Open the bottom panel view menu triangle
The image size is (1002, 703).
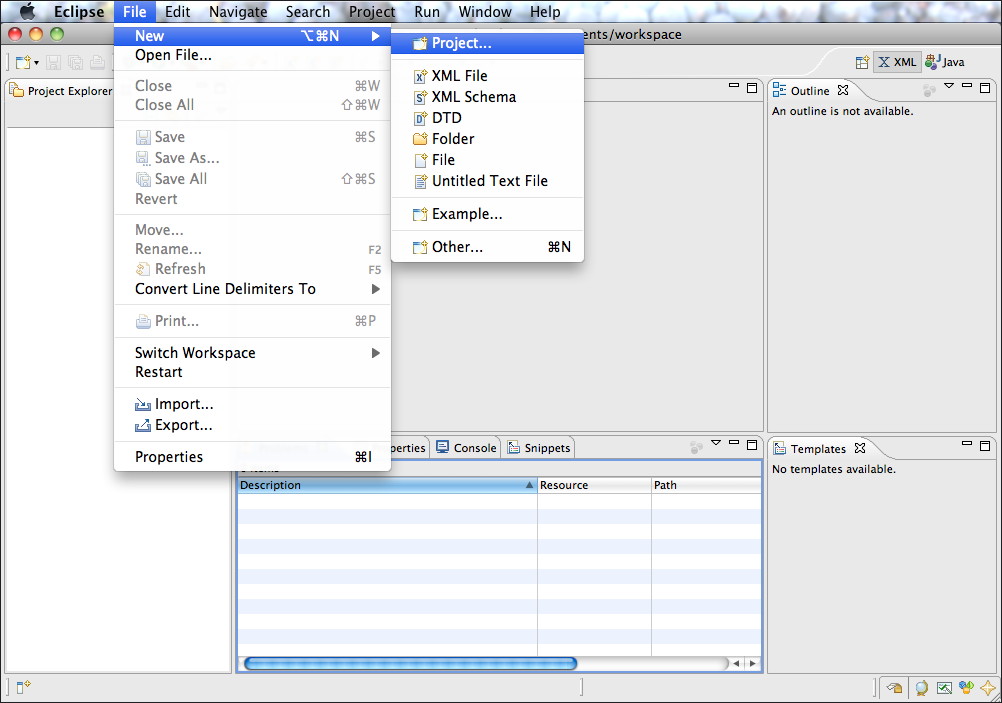pyautogui.click(x=716, y=443)
